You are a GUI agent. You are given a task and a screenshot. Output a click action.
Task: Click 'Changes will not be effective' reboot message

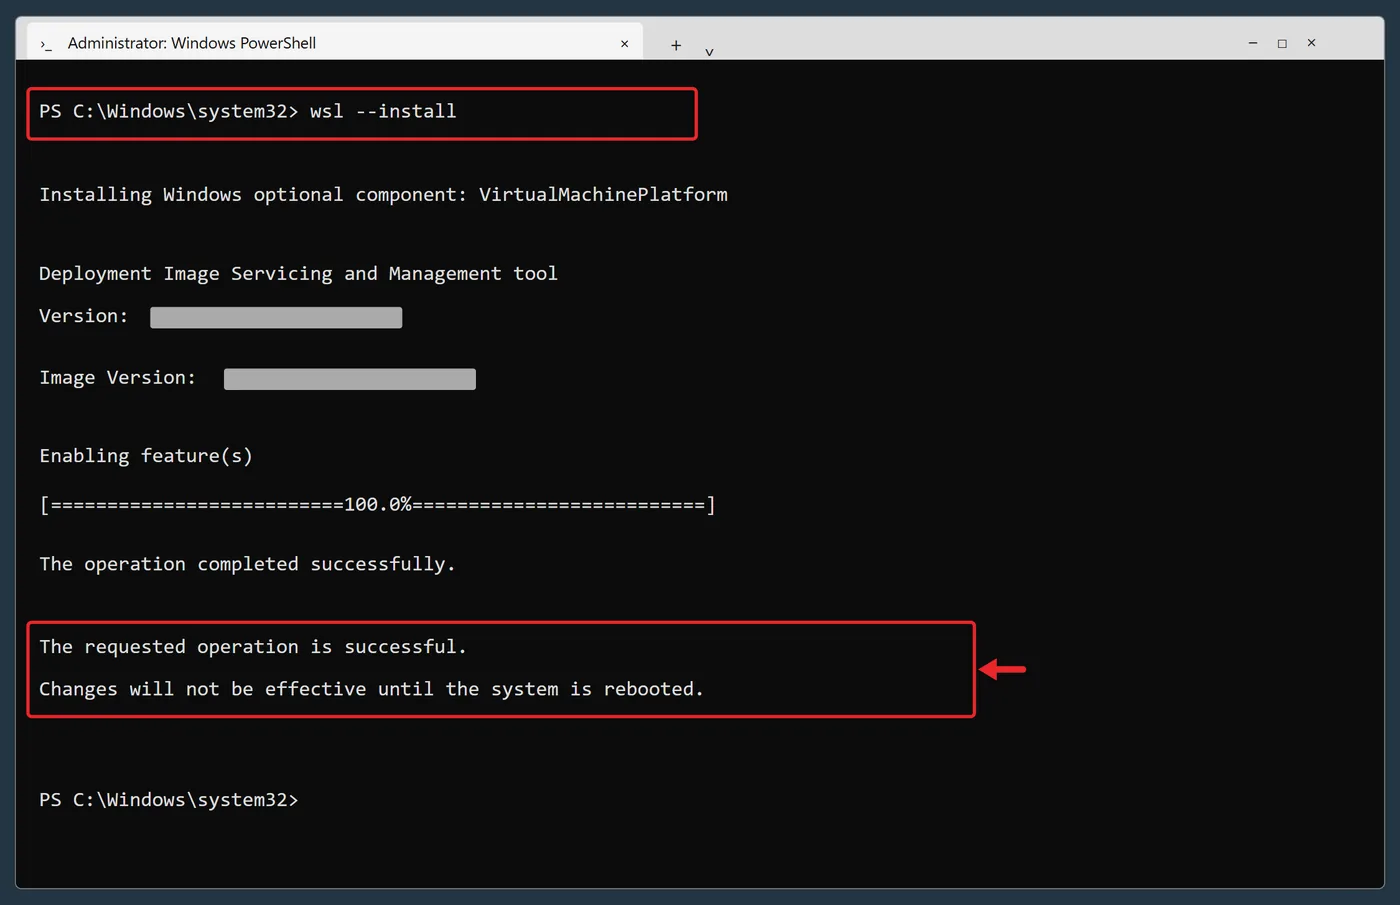click(x=371, y=689)
